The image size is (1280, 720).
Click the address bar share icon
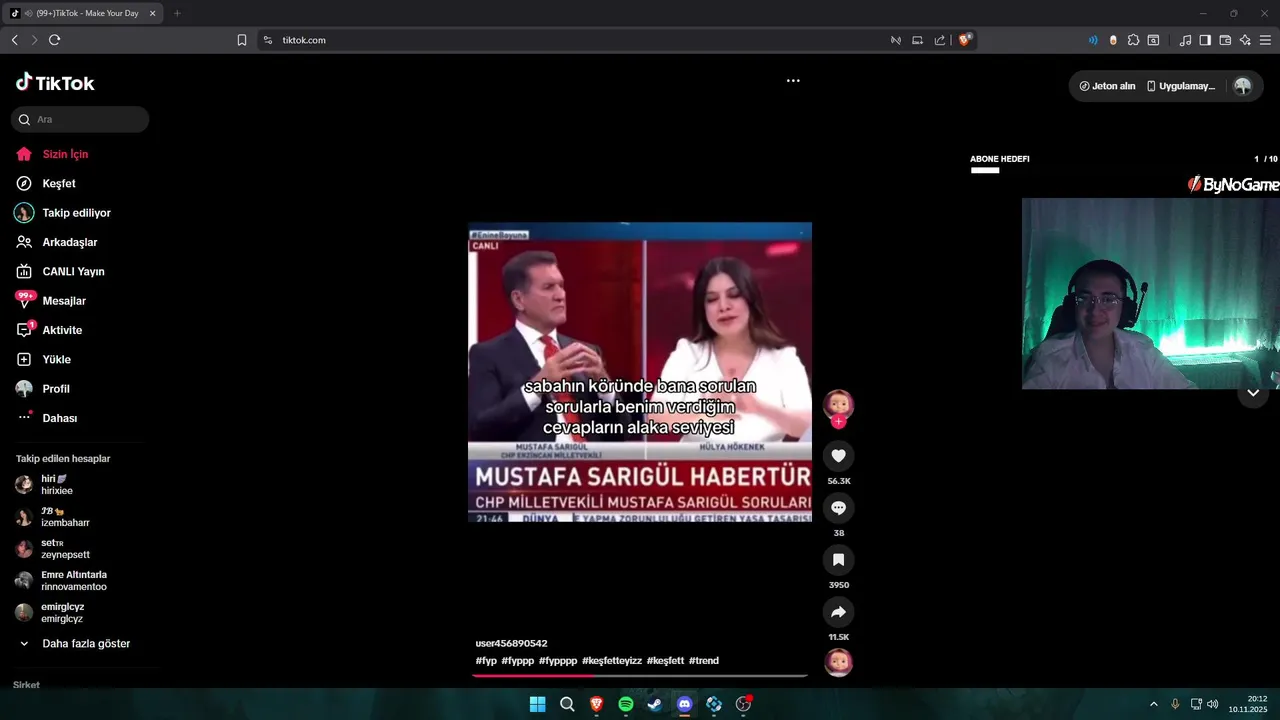coord(940,40)
